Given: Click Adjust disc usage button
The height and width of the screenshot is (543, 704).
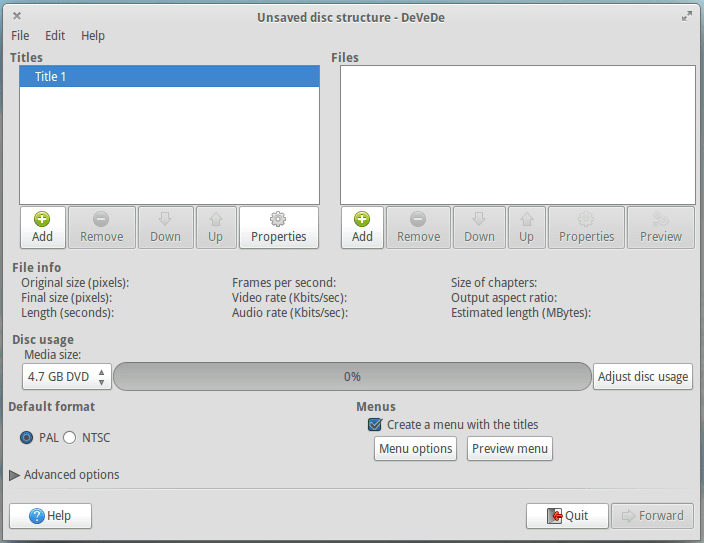Looking at the screenshot, I should [x=643, y=376].
